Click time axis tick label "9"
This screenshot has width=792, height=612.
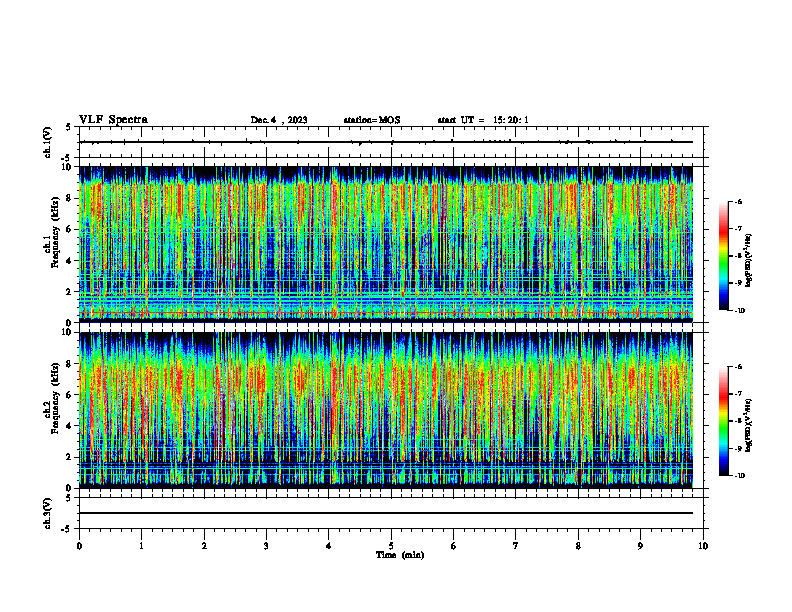pyautogui.click(x=640, y=546)
